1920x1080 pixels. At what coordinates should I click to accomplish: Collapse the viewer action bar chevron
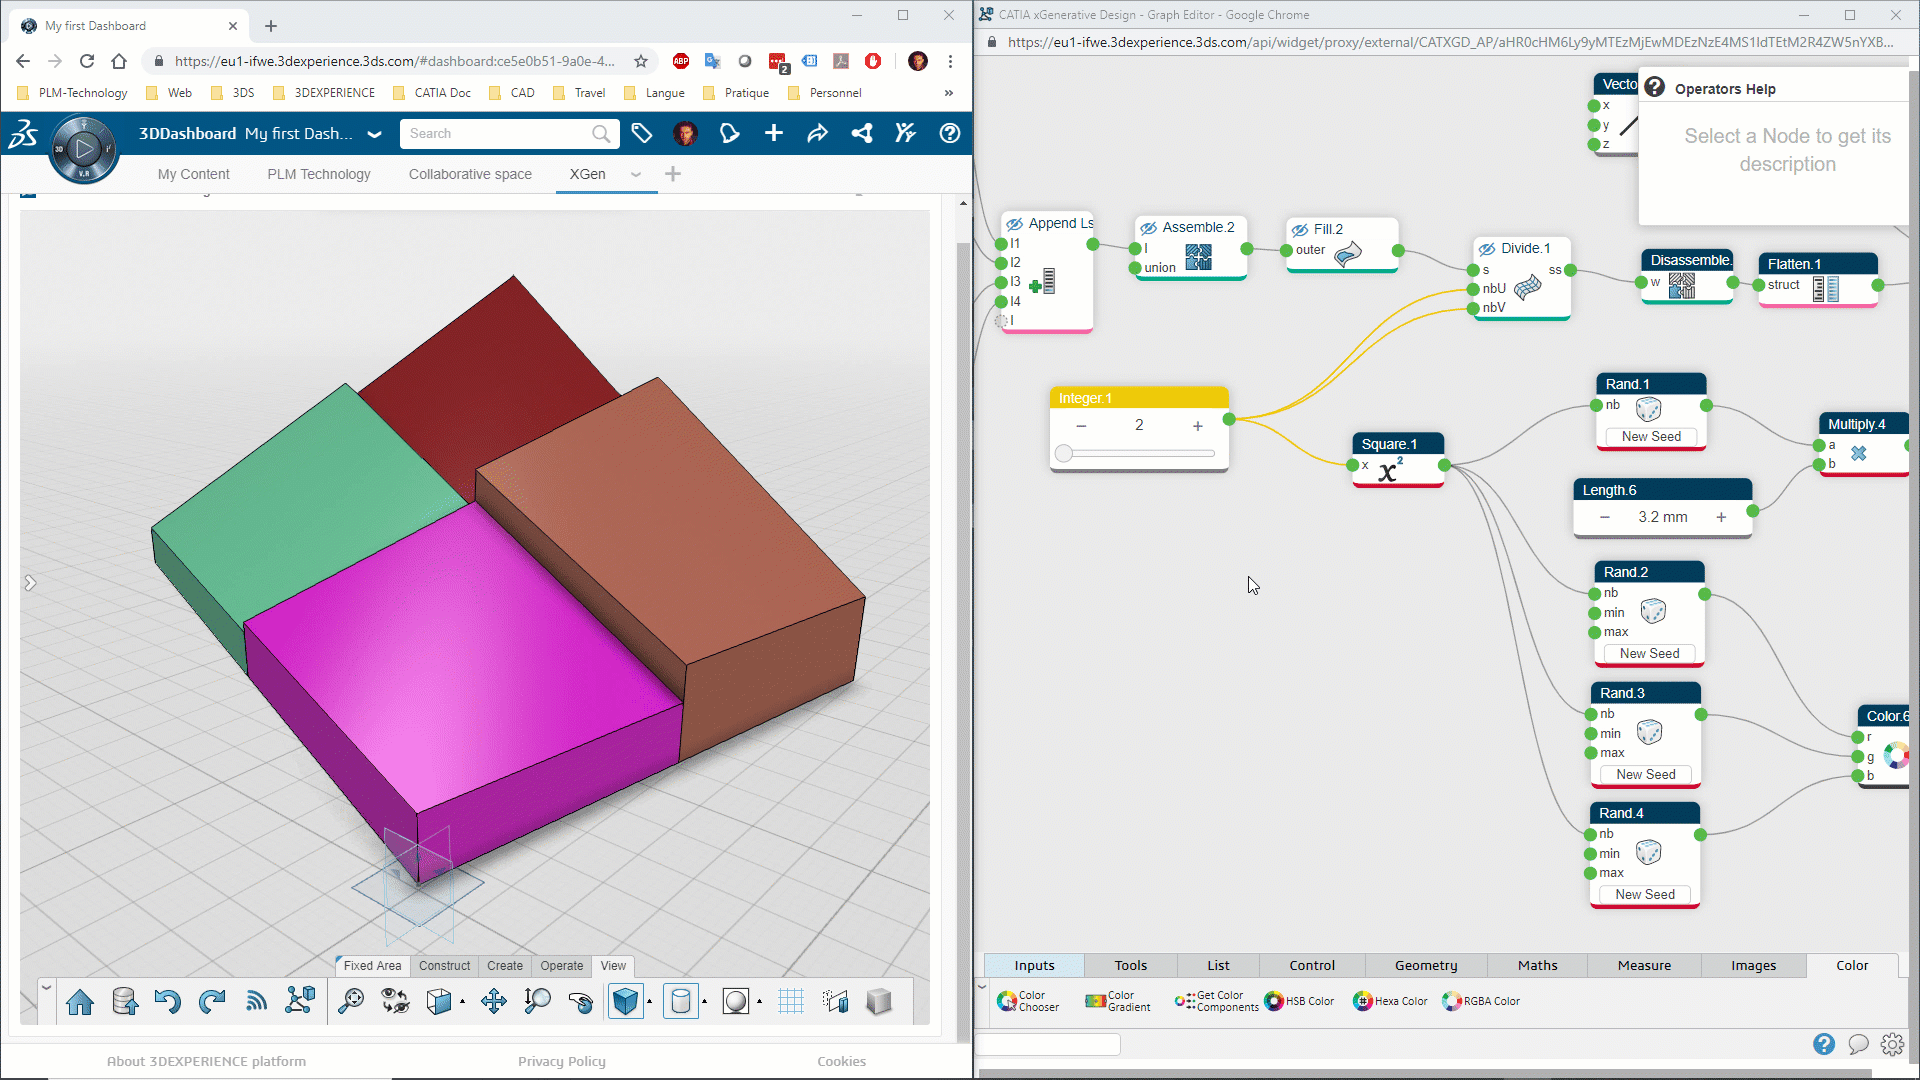point(46,988)
